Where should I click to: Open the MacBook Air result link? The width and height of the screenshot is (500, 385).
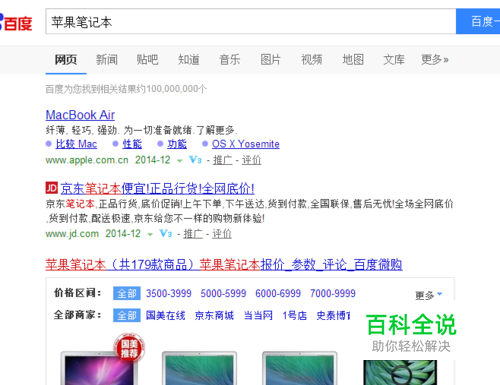80,115
